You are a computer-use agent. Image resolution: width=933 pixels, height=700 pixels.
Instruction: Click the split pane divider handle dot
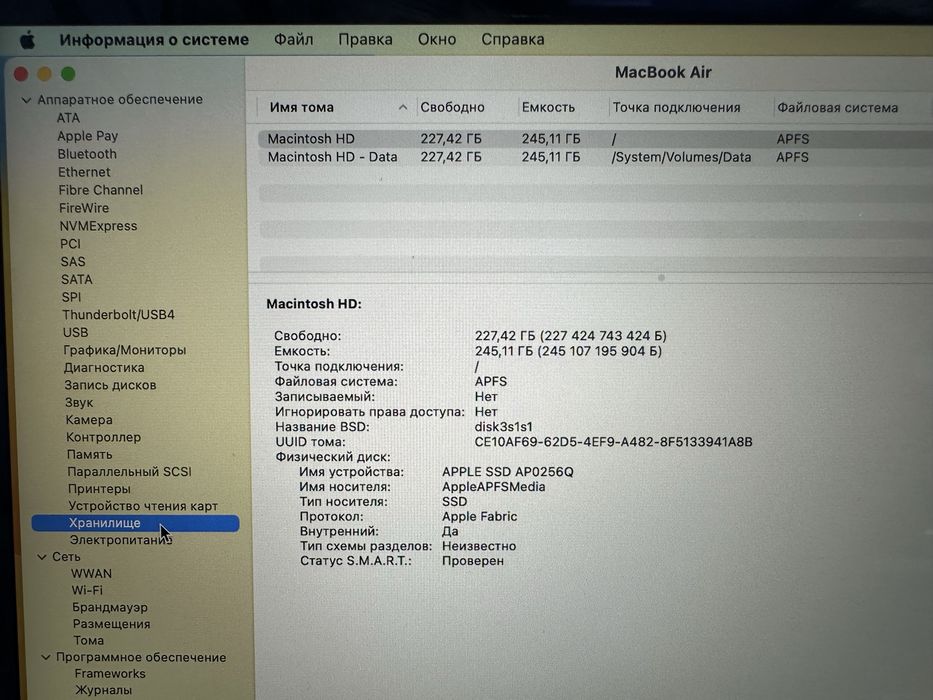[x=661, y=278]
